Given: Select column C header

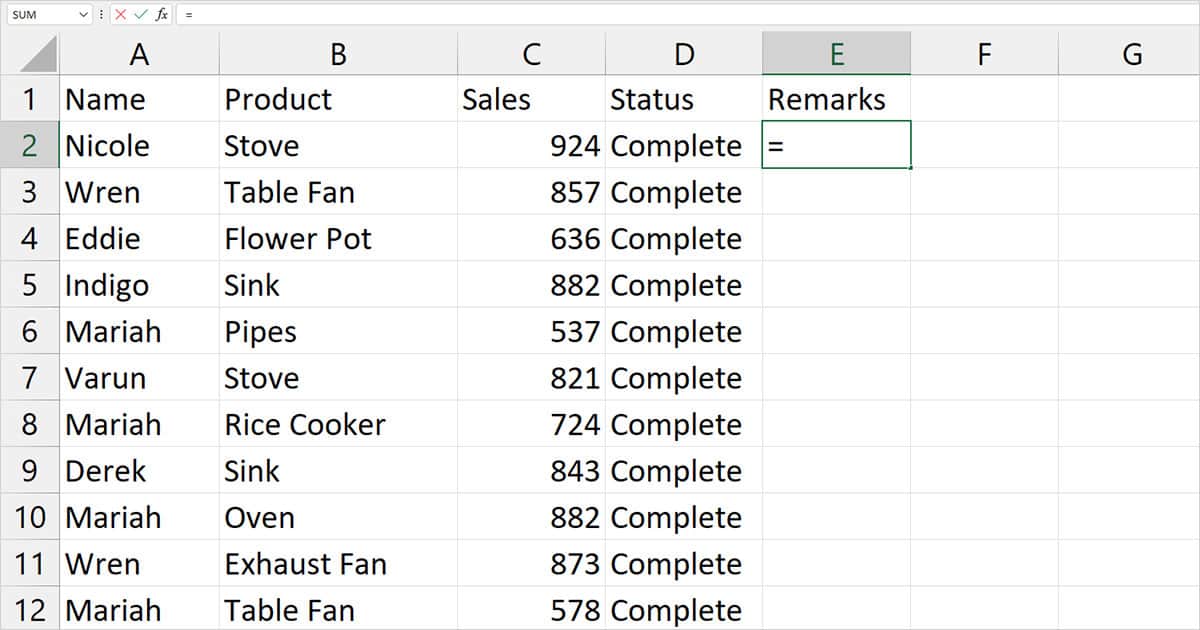Looking at the screenshot, I should 532,53.
